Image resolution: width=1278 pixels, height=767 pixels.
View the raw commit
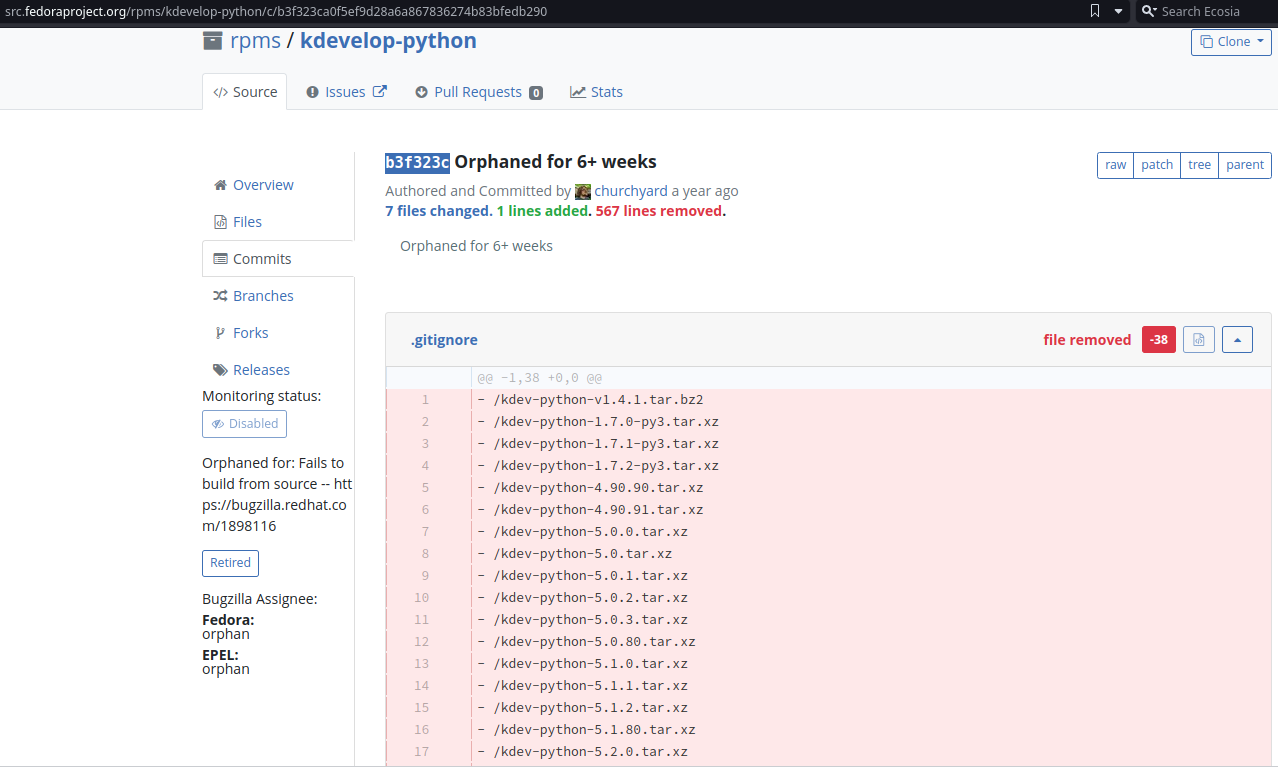coord(1116,165)
